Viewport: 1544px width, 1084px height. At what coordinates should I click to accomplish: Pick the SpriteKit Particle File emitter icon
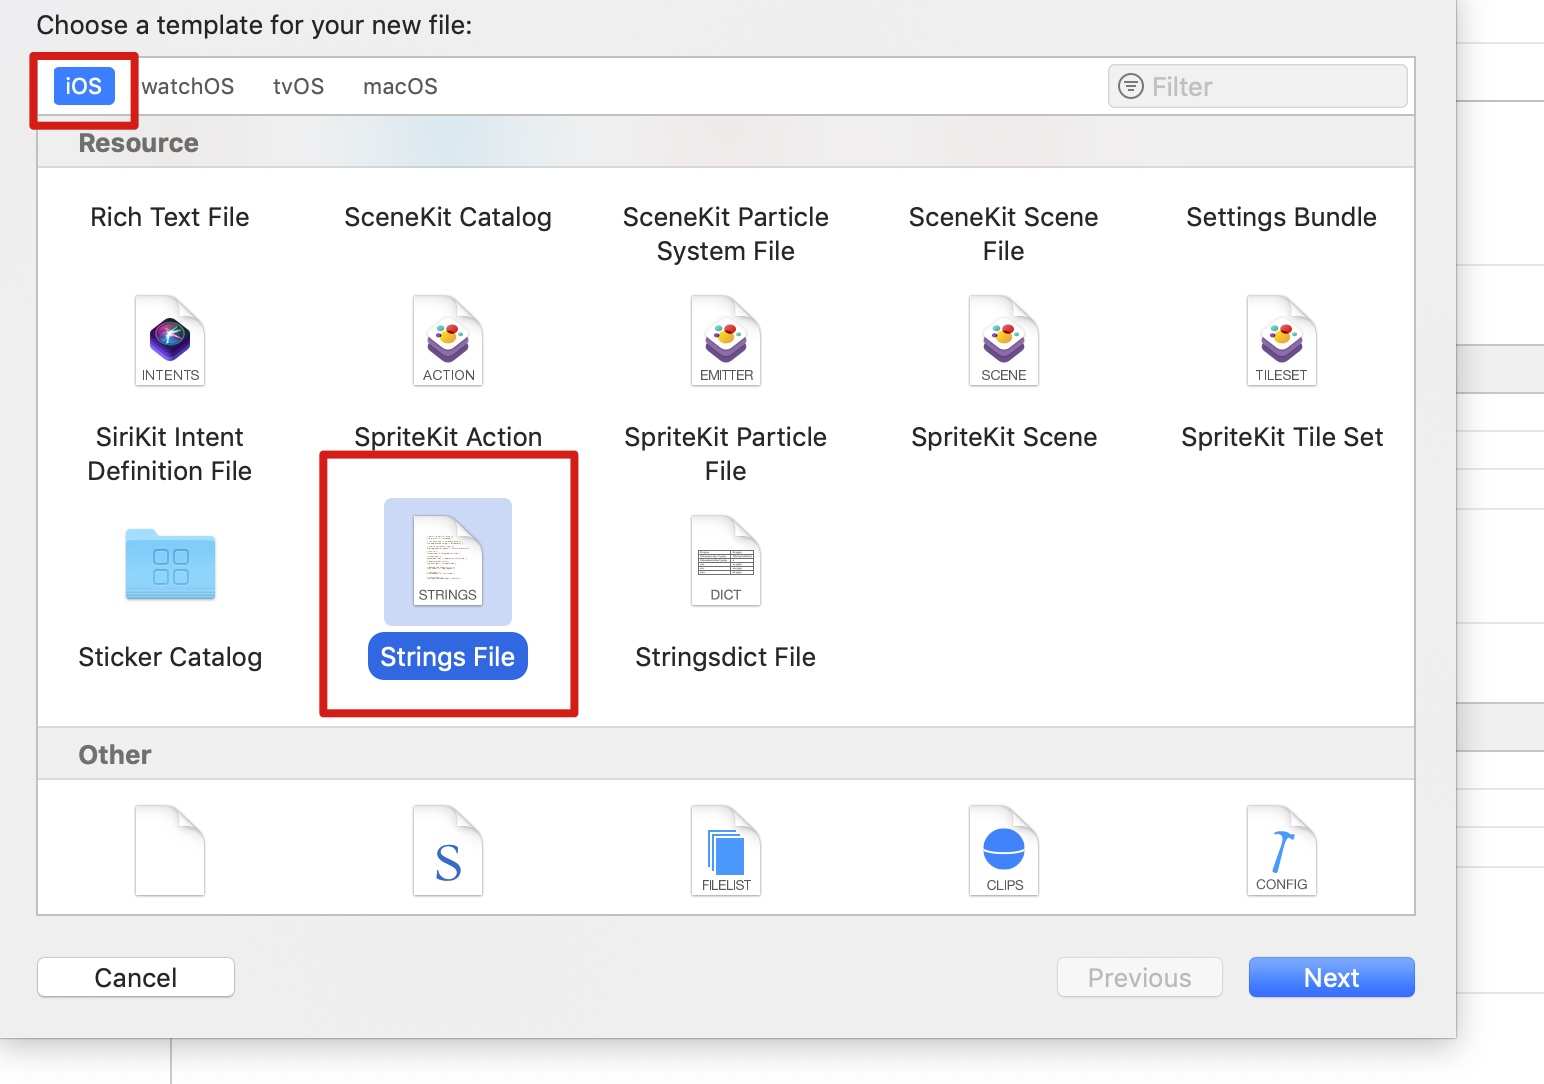726,341
